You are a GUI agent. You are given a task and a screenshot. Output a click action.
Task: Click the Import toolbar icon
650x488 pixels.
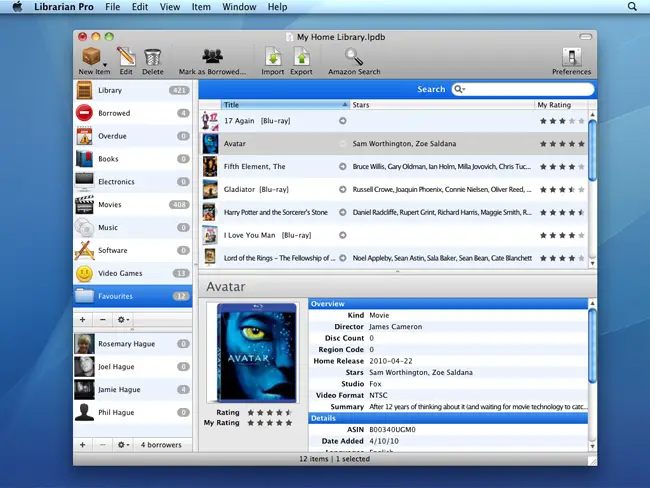[x=273, y=56]
